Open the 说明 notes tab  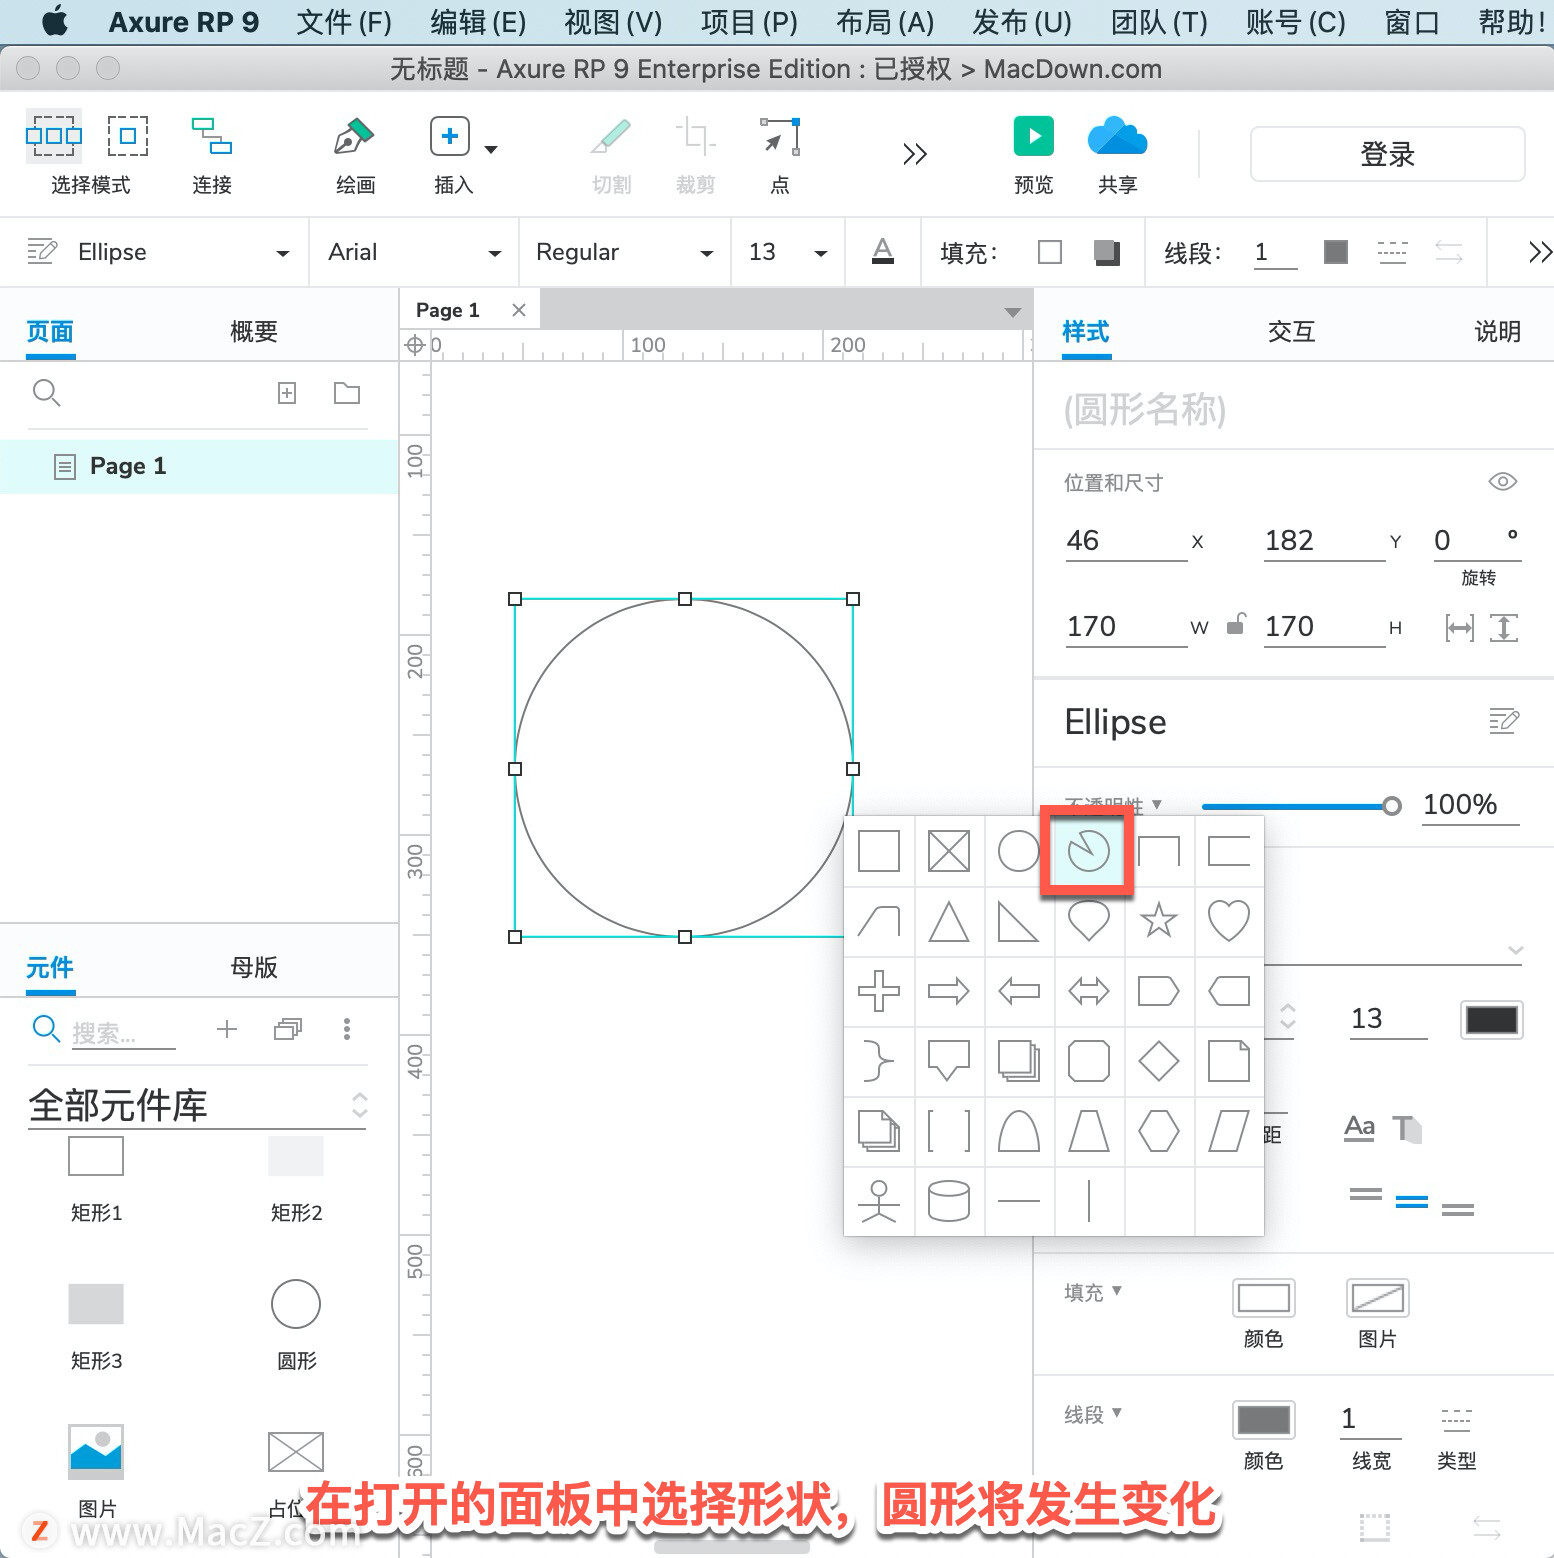click(x=1497, y=332)
